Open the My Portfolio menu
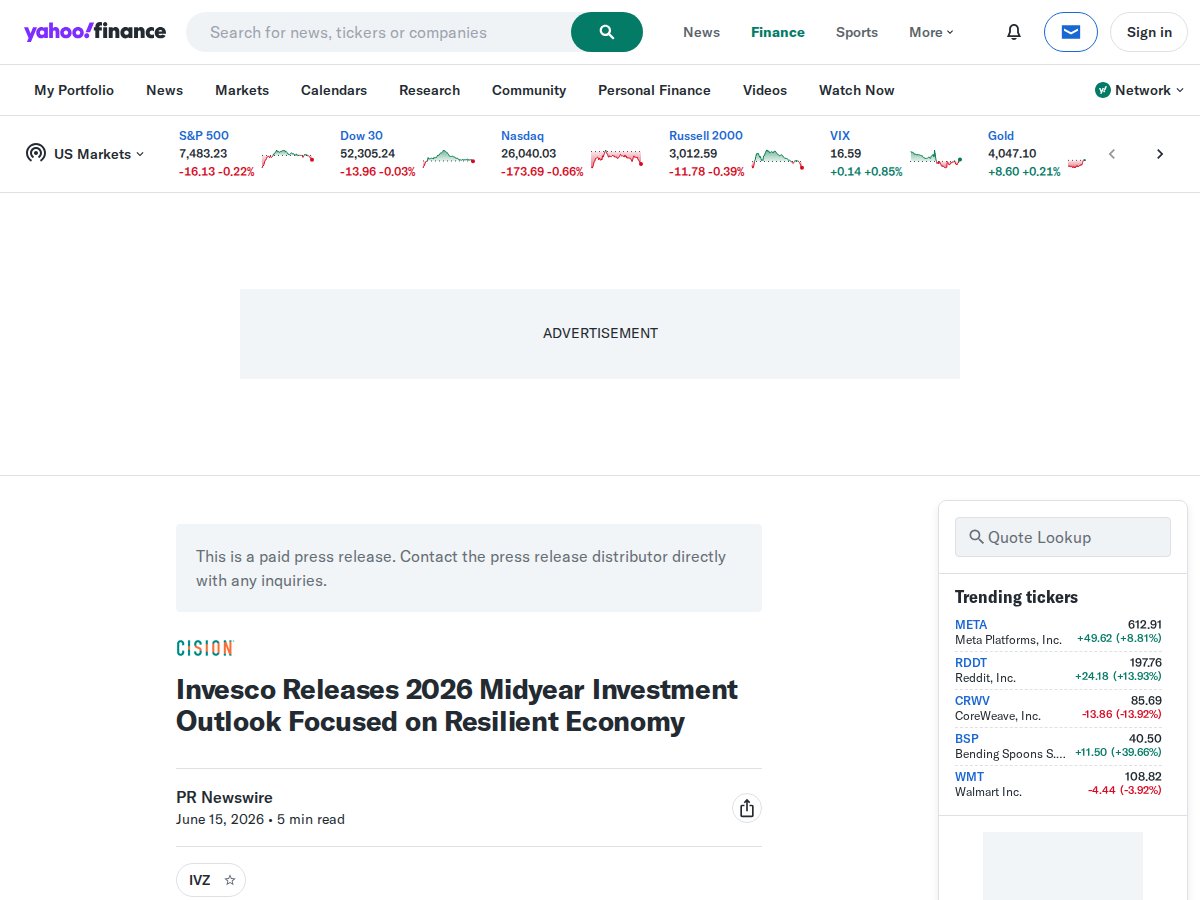This screenshot has width=1200, height=900. [74, 90]
